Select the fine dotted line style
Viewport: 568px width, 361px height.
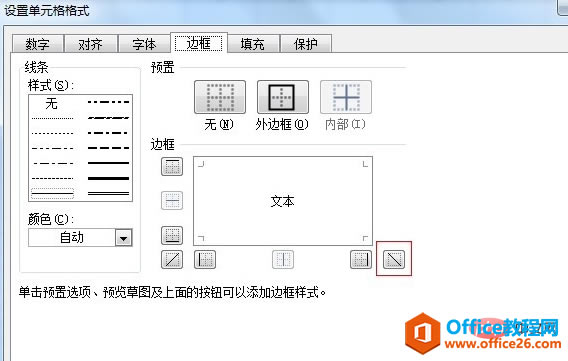tap(53, 118)
